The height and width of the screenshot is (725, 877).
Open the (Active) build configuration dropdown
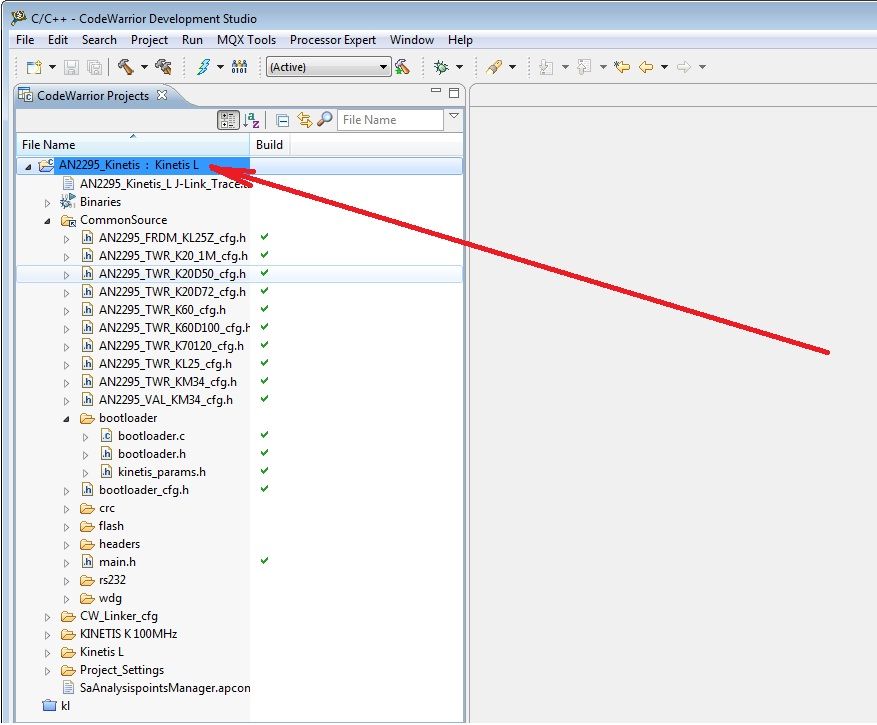[328, 67]
